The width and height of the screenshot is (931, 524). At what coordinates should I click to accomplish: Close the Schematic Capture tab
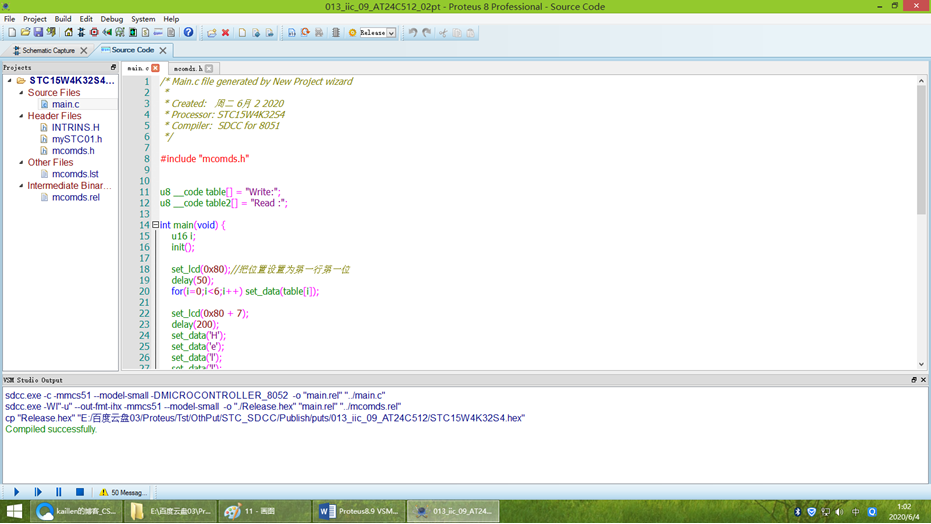[x=84, y=51]
